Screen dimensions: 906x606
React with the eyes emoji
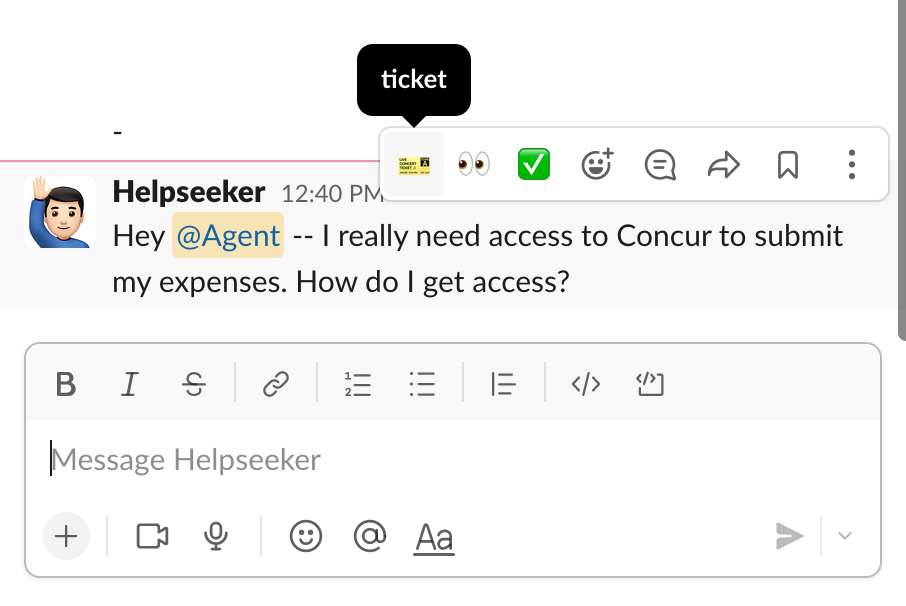tap(473, 163)
